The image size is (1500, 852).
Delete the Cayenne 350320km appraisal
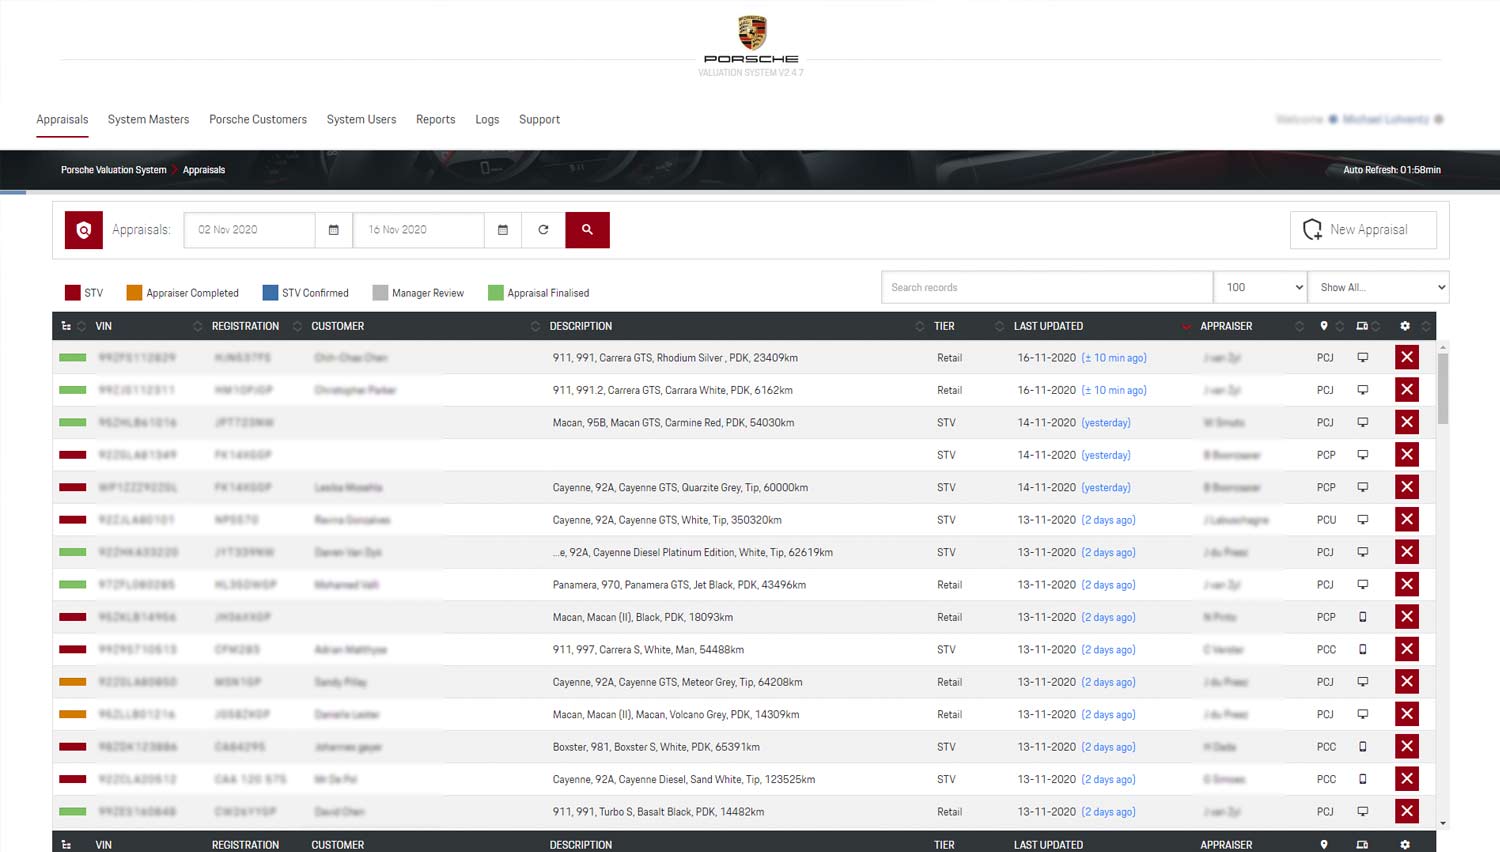click(1407, 519)
